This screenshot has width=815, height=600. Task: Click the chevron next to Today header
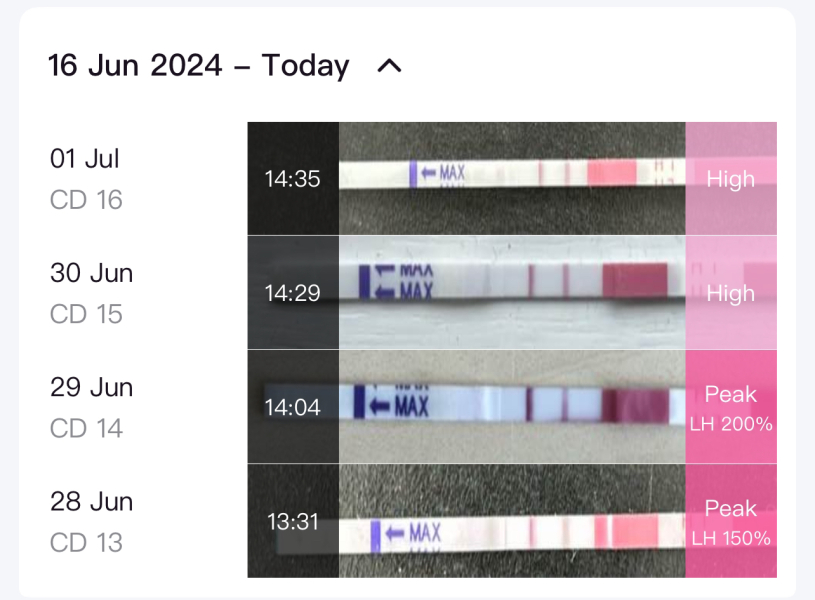(x=390, y=65)
